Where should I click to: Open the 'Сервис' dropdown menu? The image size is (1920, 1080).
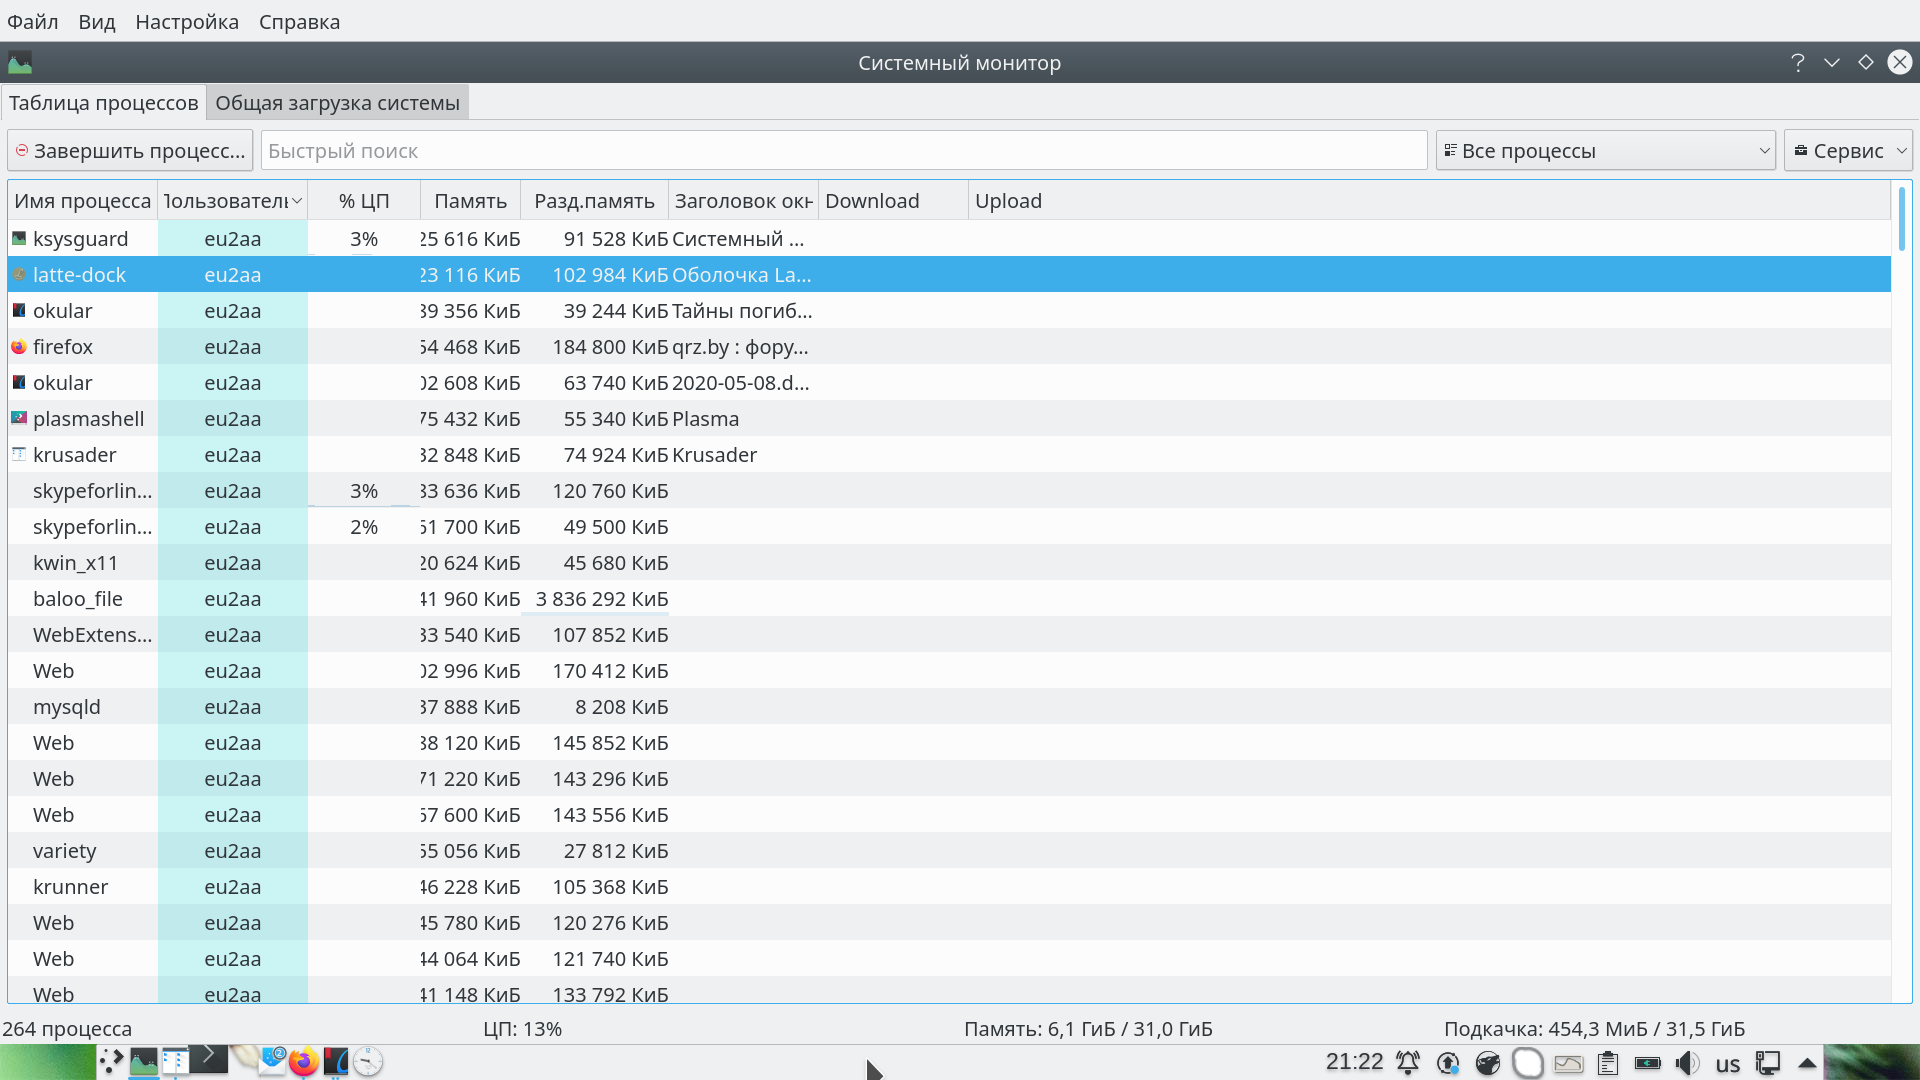click(1848, 151)
